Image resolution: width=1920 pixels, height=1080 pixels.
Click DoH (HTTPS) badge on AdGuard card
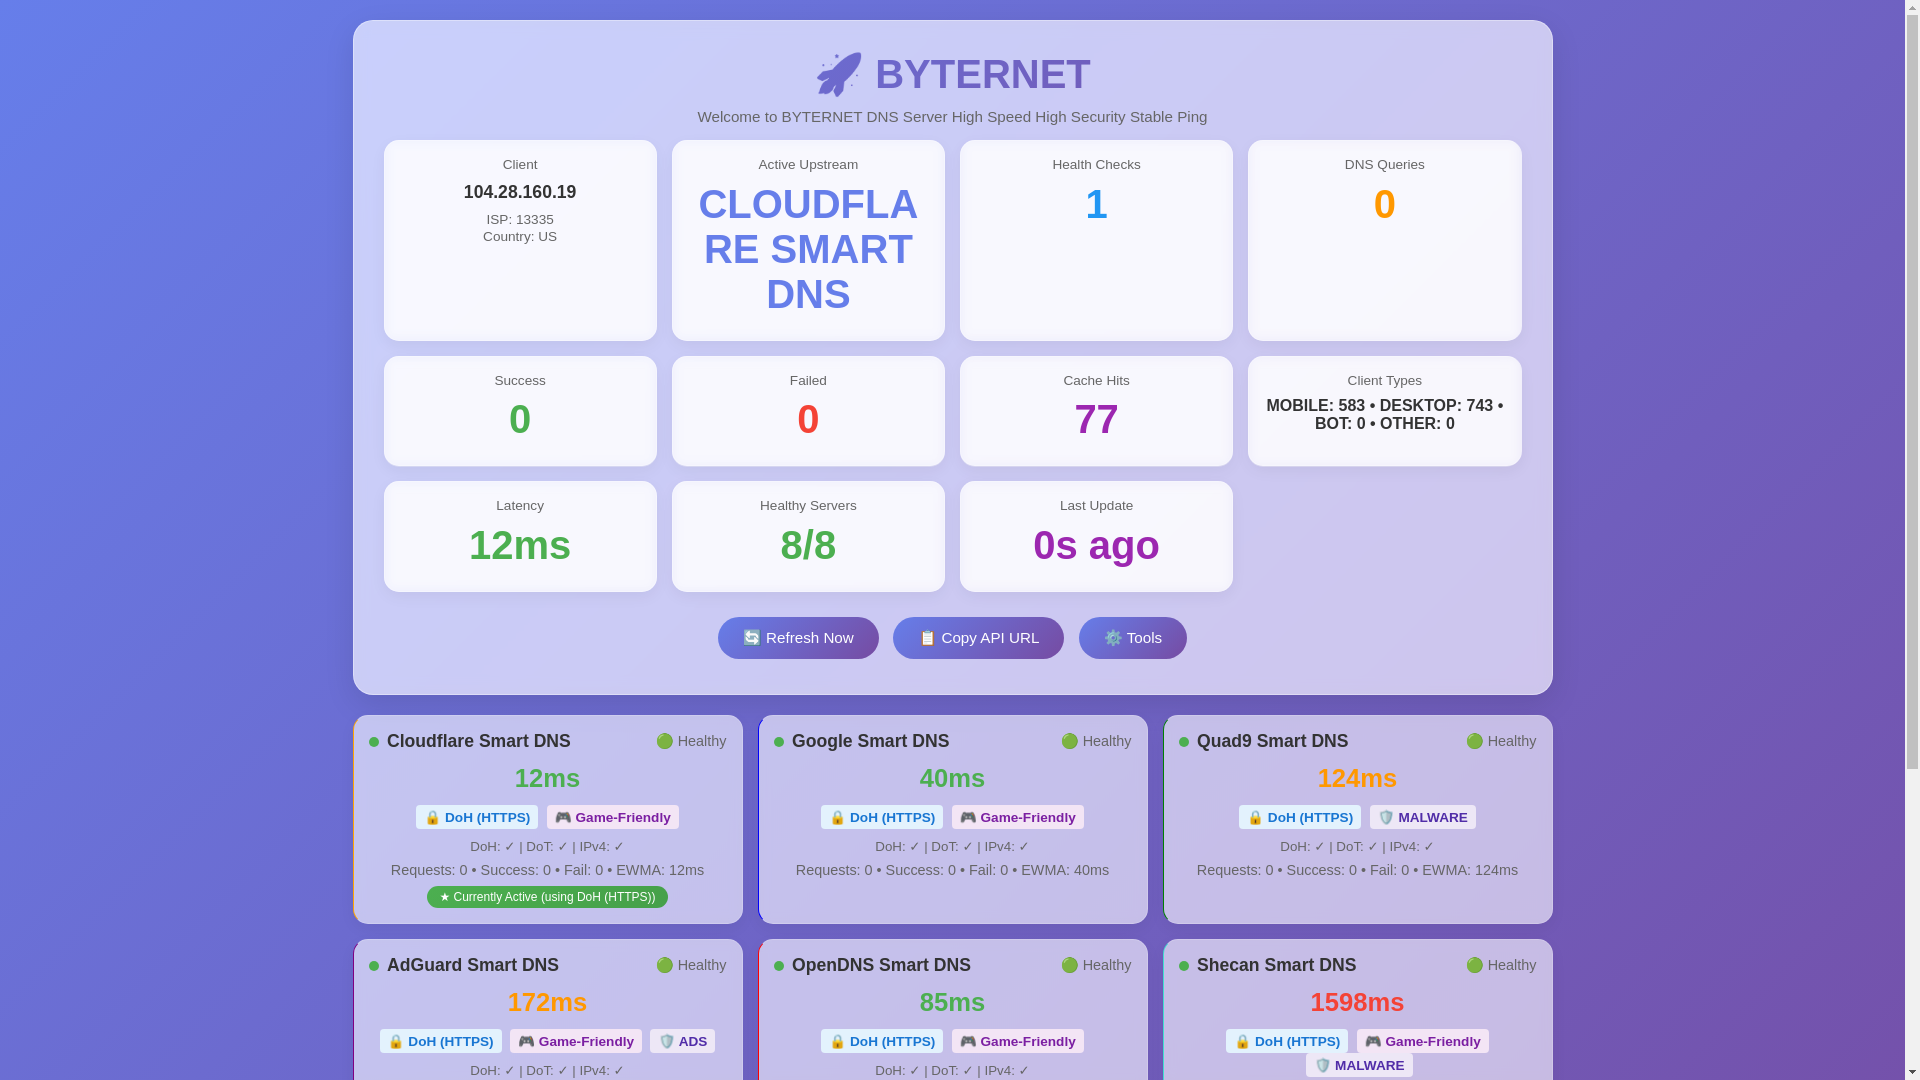(441, 1041)
